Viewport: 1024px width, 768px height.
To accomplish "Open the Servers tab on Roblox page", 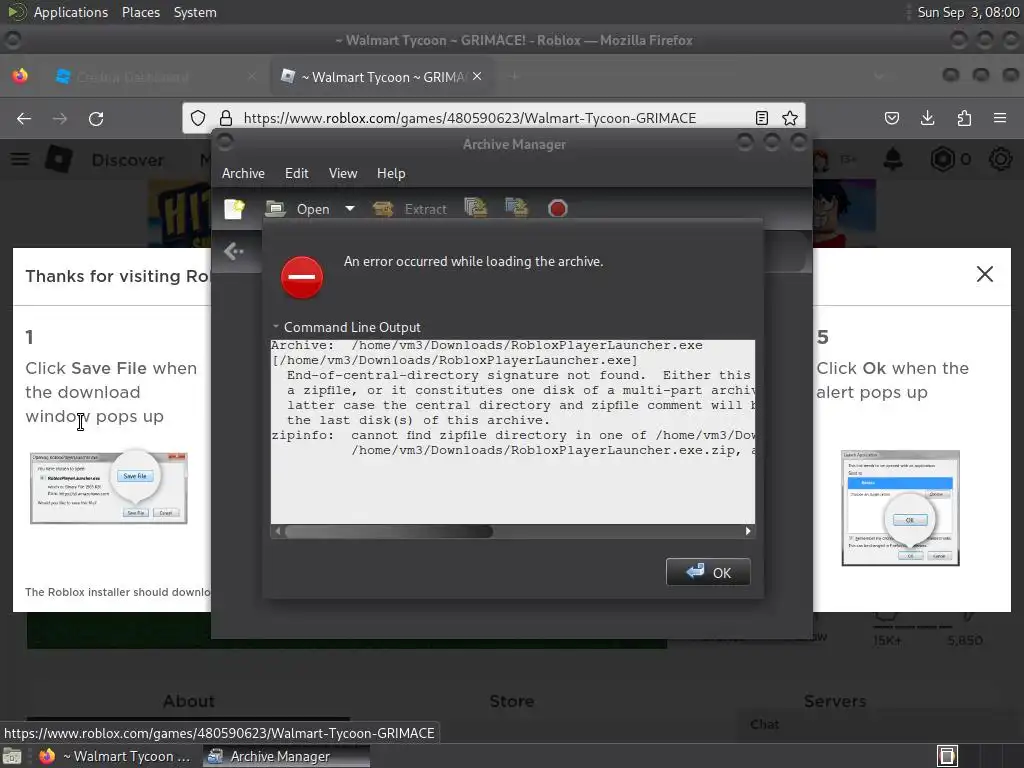I will [835, 701].
